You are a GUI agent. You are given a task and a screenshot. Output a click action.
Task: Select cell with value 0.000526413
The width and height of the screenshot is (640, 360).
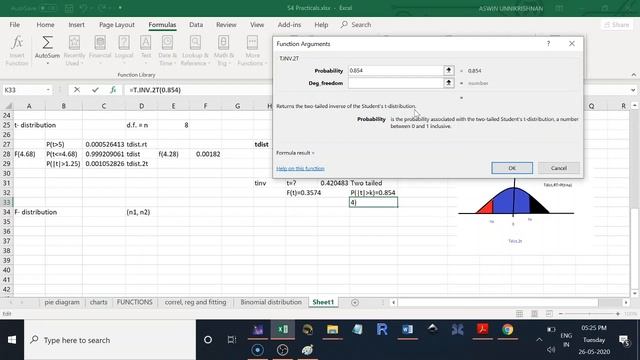click(x=104, y=144)
